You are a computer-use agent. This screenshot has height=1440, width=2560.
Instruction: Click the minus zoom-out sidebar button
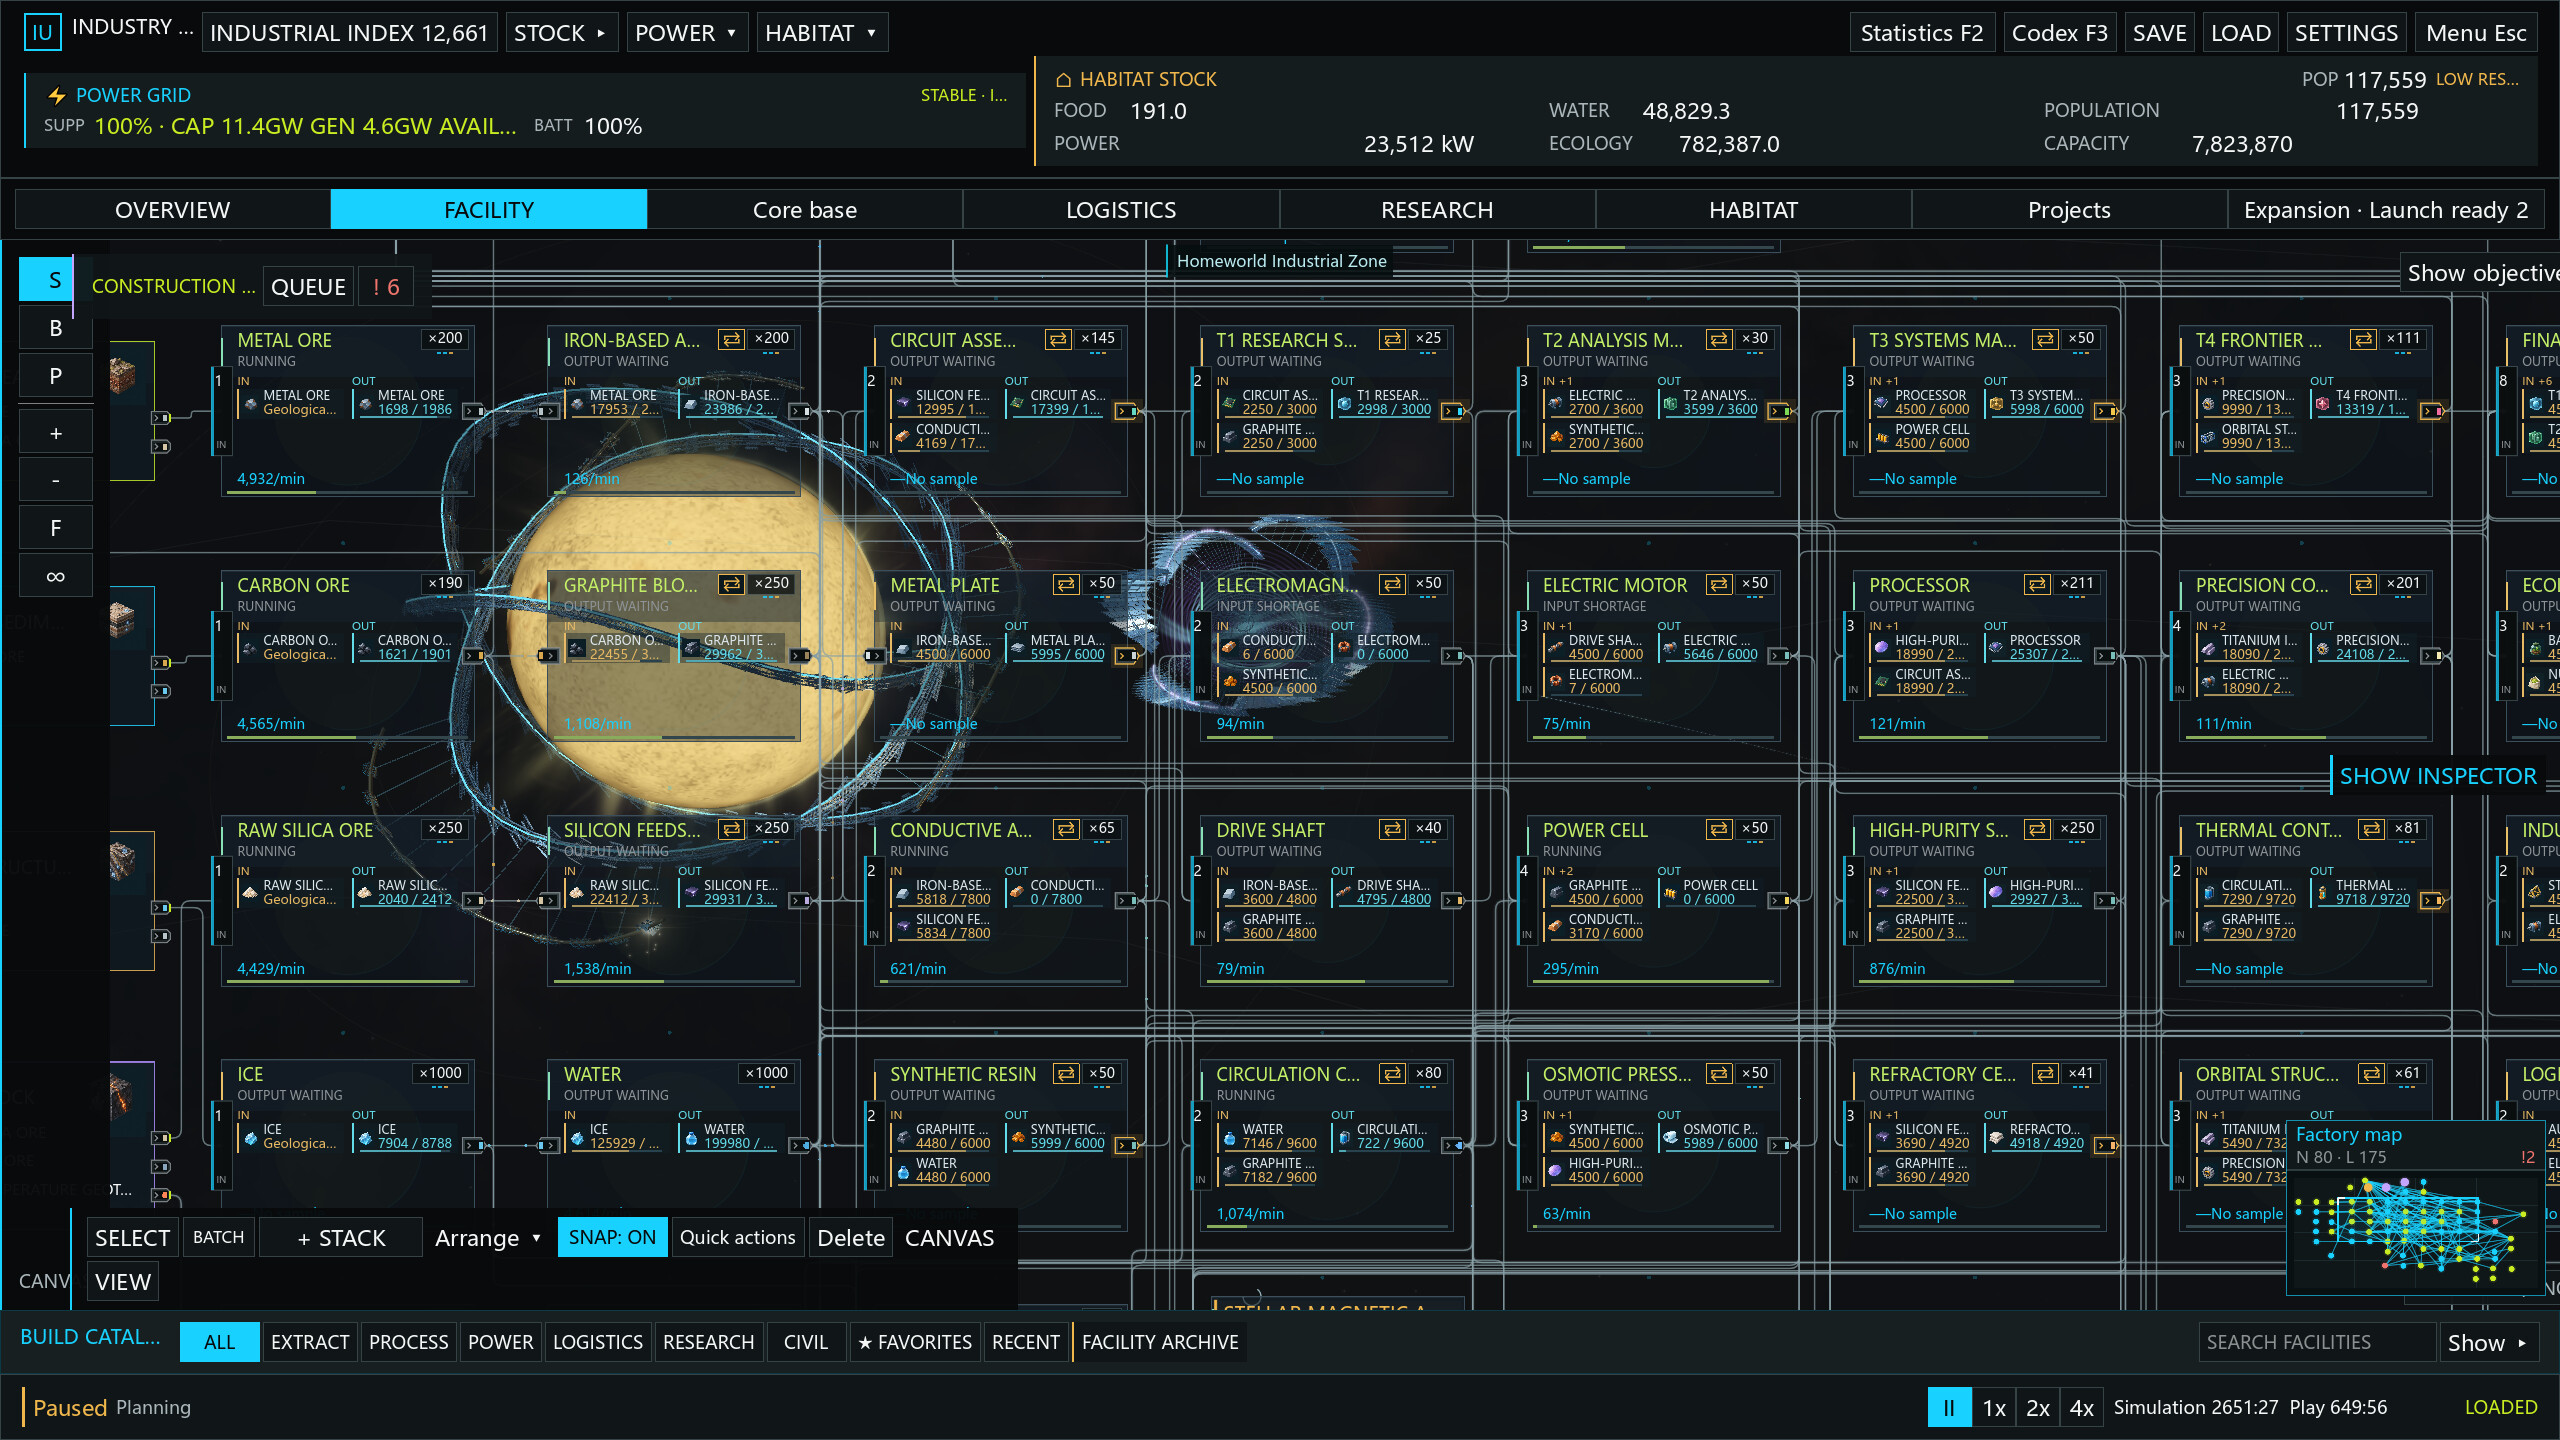click(x=55, y=480)
